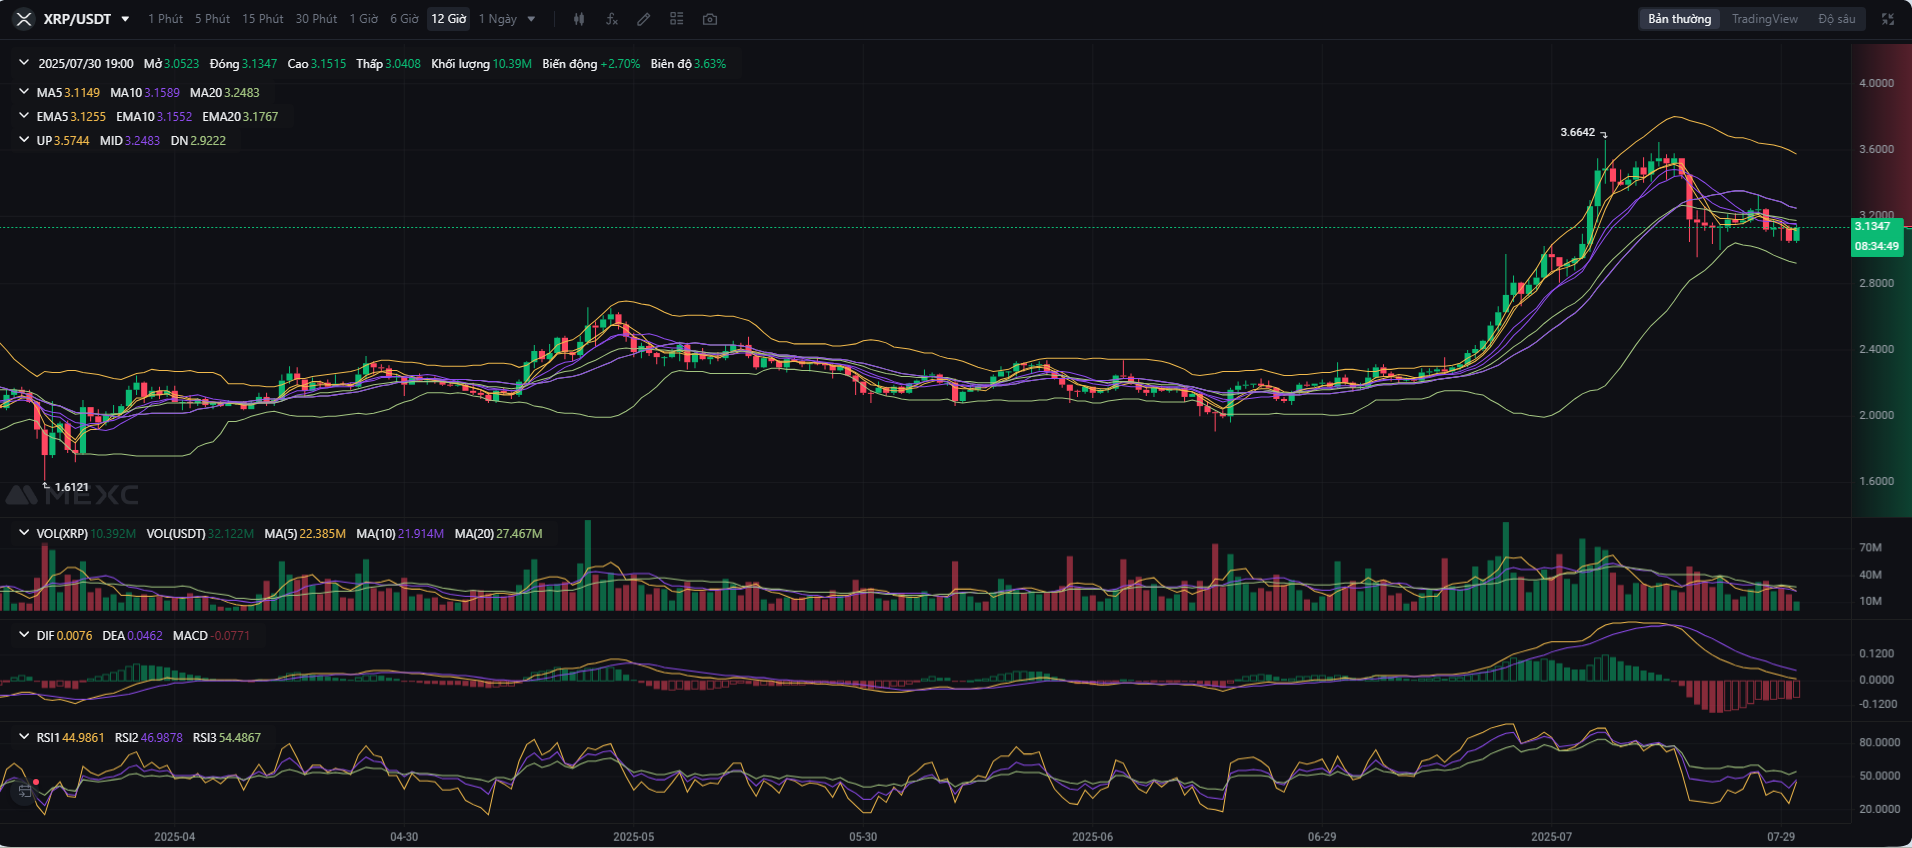Click the volume MA(5) 22.385M label
The width and height of the screenshot is (1912, 848).
305,534
